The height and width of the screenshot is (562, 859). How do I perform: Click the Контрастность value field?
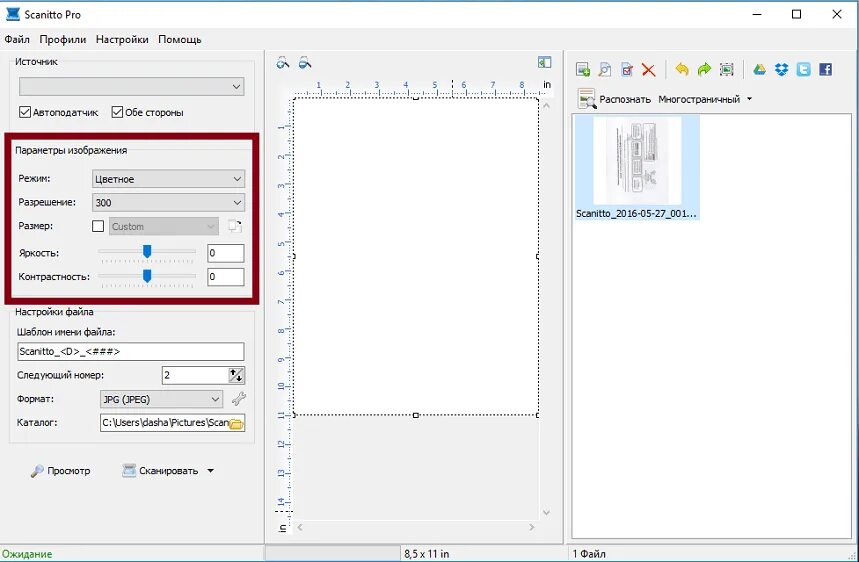[226, 277]
